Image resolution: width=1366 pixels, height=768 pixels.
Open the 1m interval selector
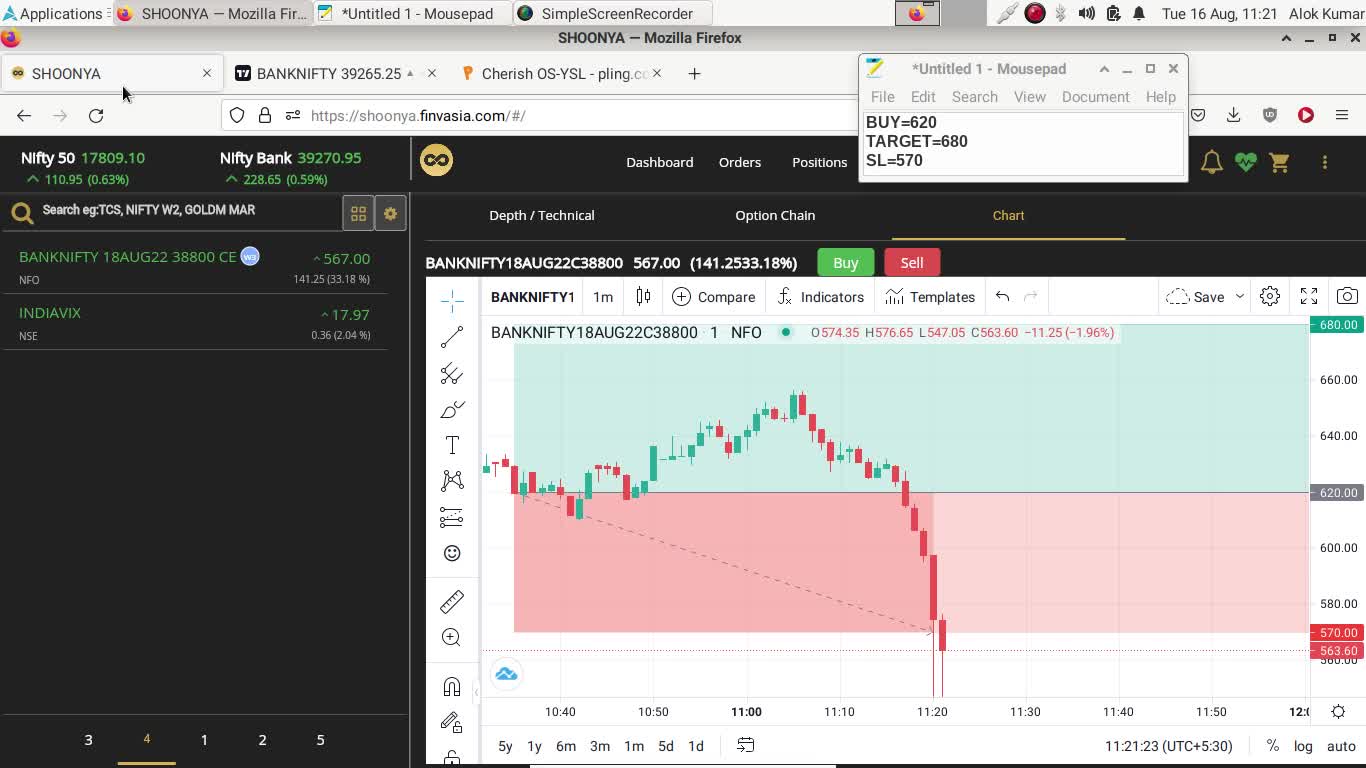pyautogui.click(x=603, y=297)
